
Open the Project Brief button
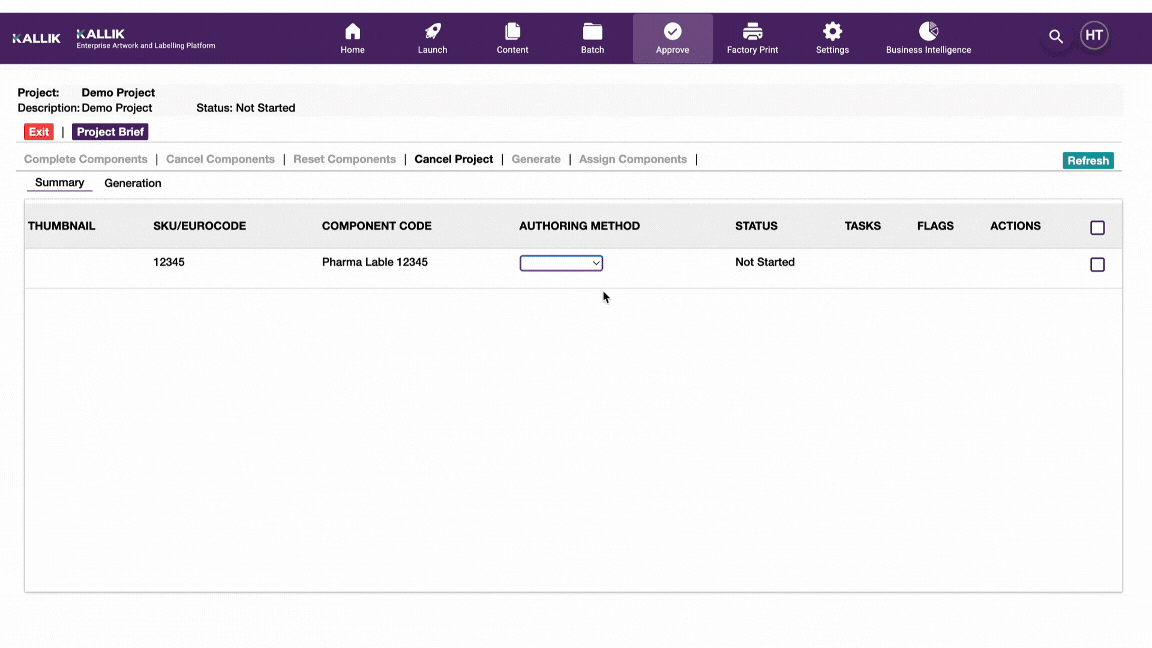coord(110,132)
